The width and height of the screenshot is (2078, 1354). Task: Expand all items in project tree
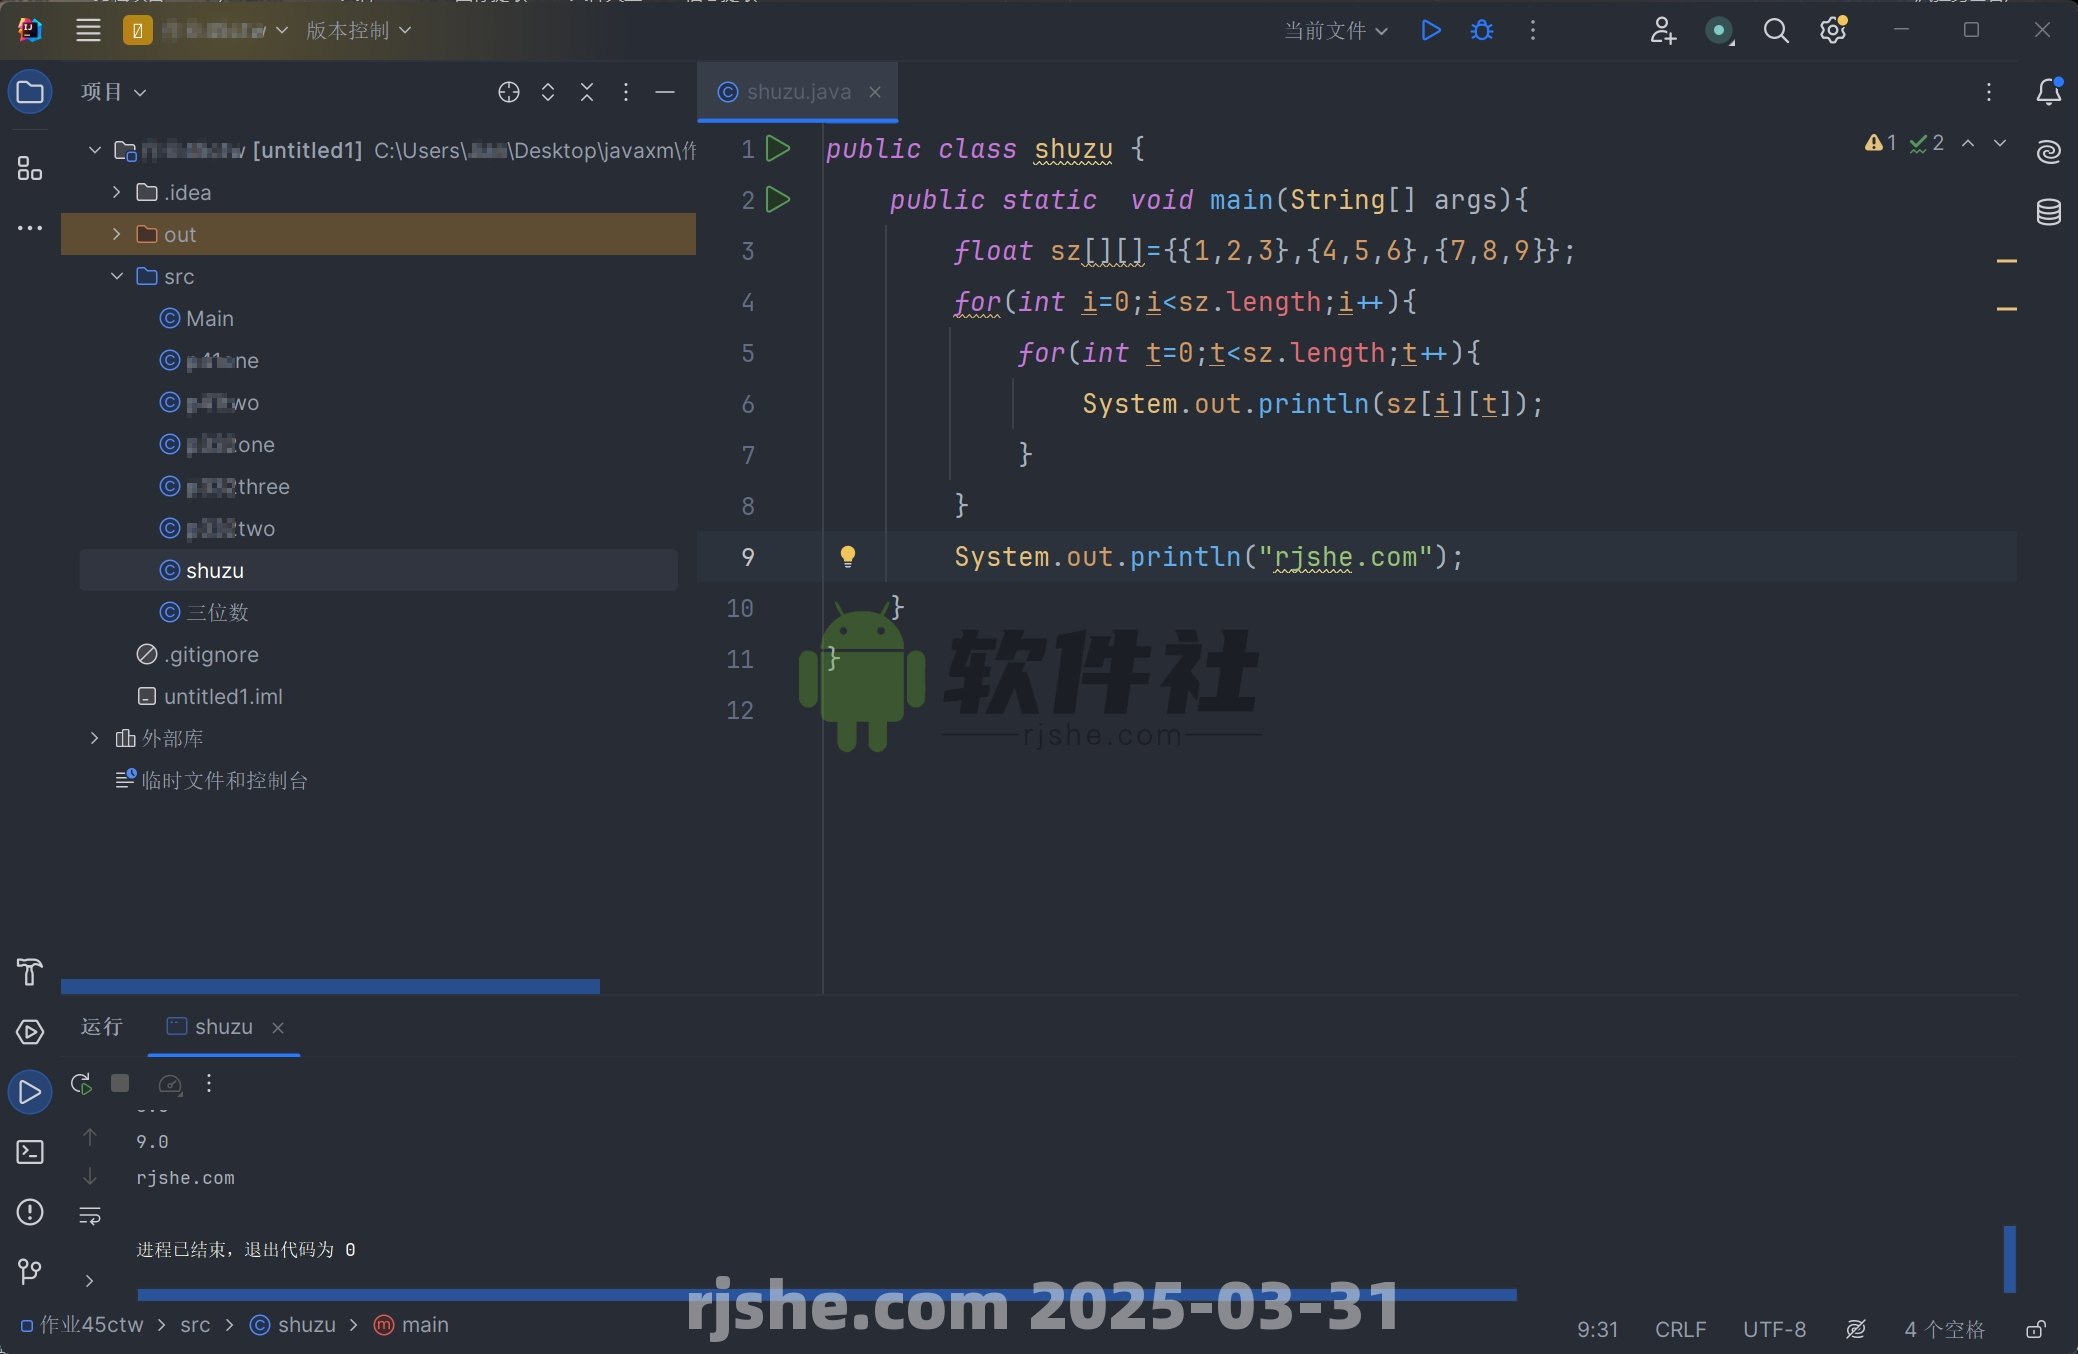(x=548, y=92)
